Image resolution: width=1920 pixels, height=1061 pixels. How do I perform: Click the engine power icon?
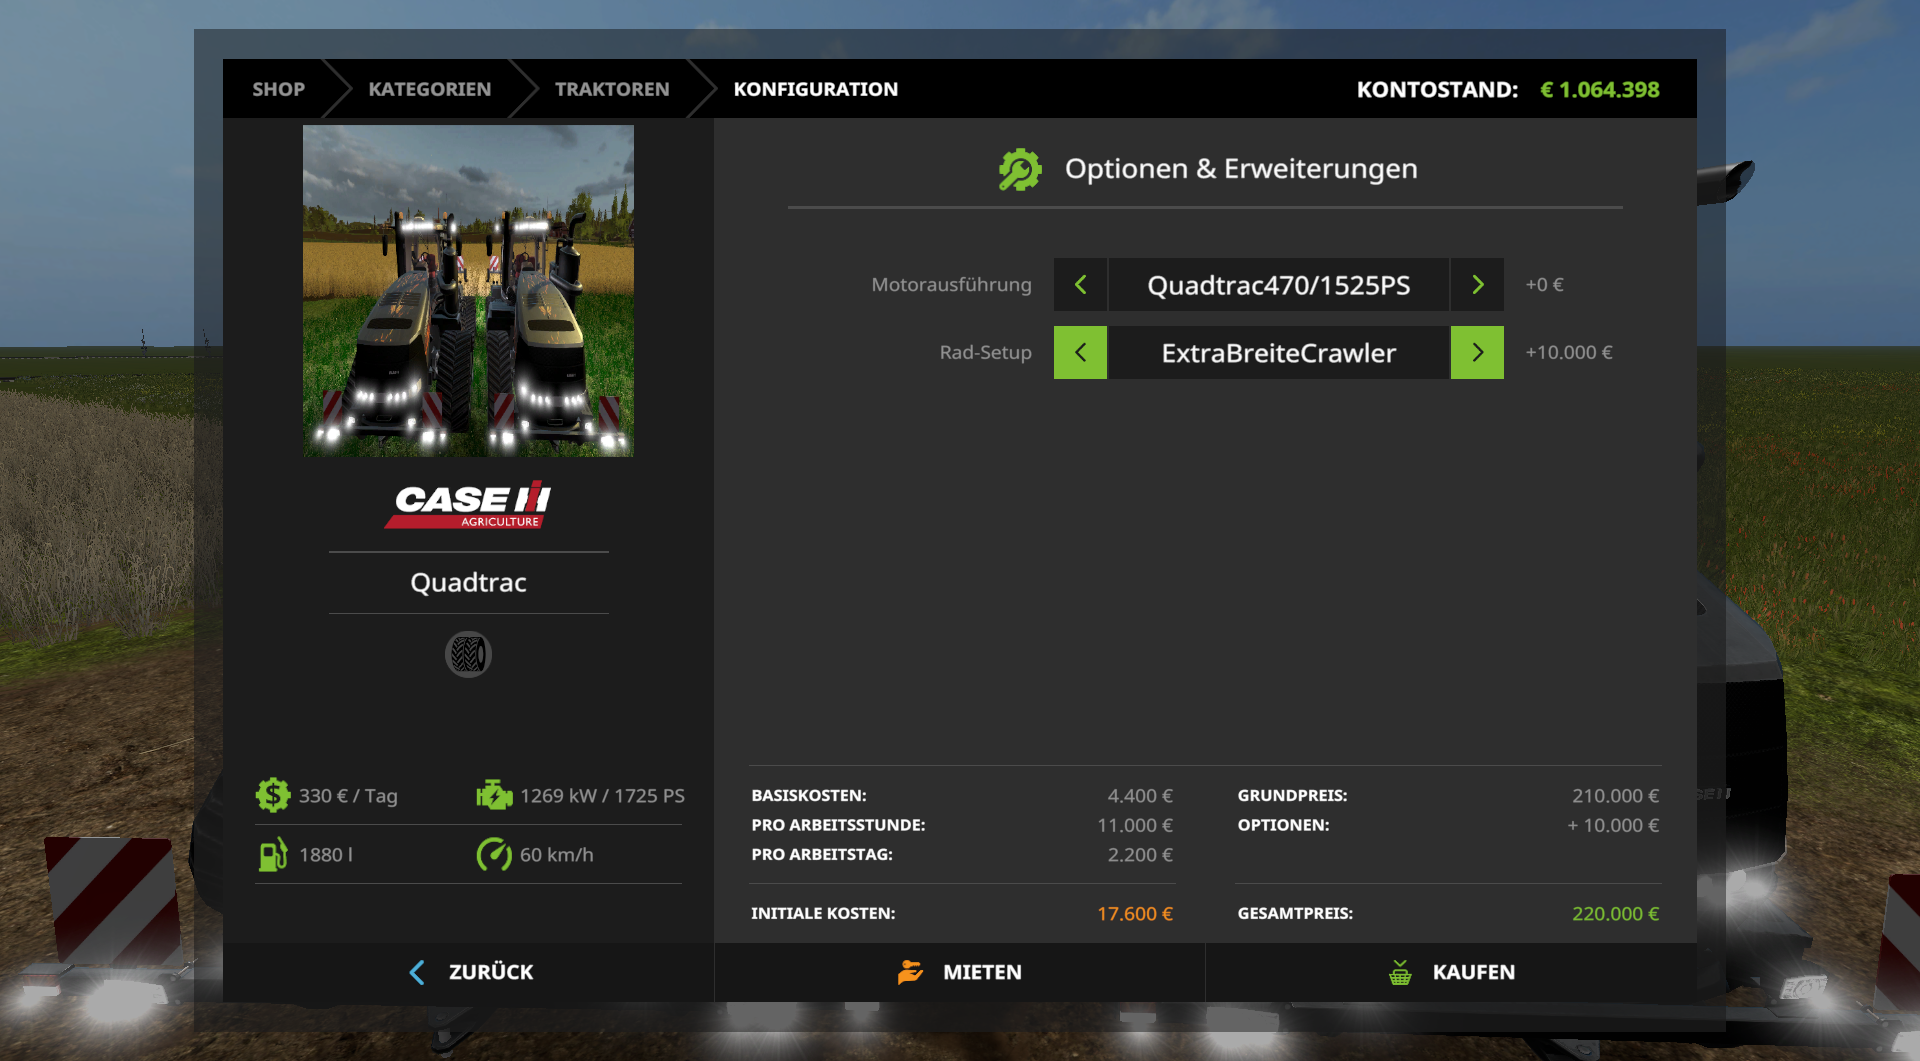pyautogui.click(x=494, y=796)
